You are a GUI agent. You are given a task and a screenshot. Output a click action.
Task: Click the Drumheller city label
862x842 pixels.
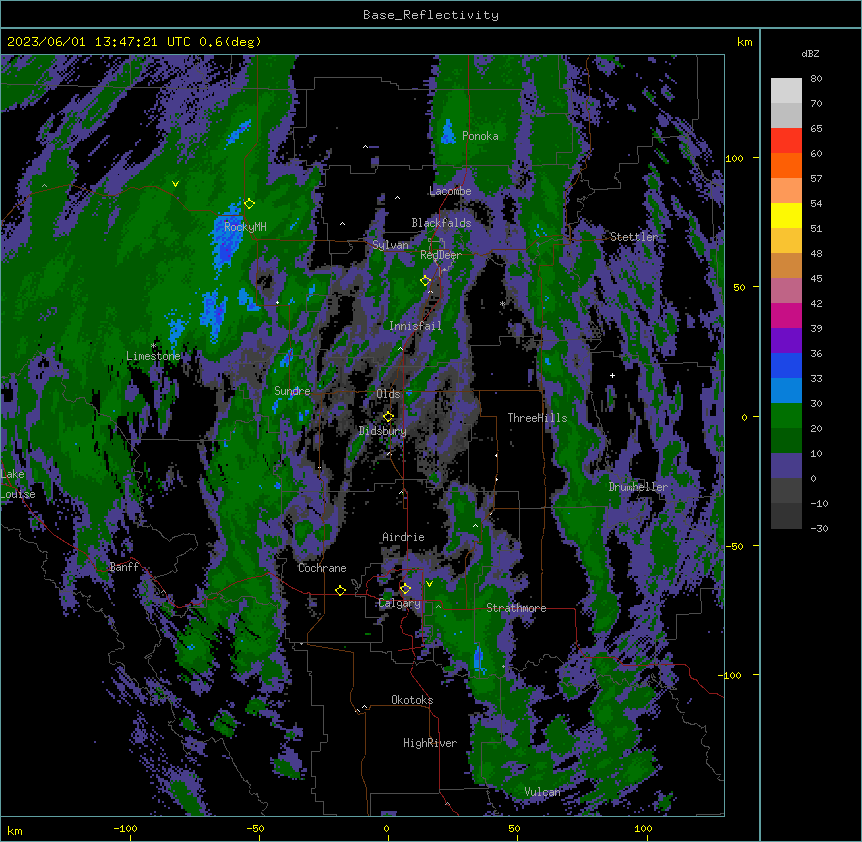click(638, 487)
